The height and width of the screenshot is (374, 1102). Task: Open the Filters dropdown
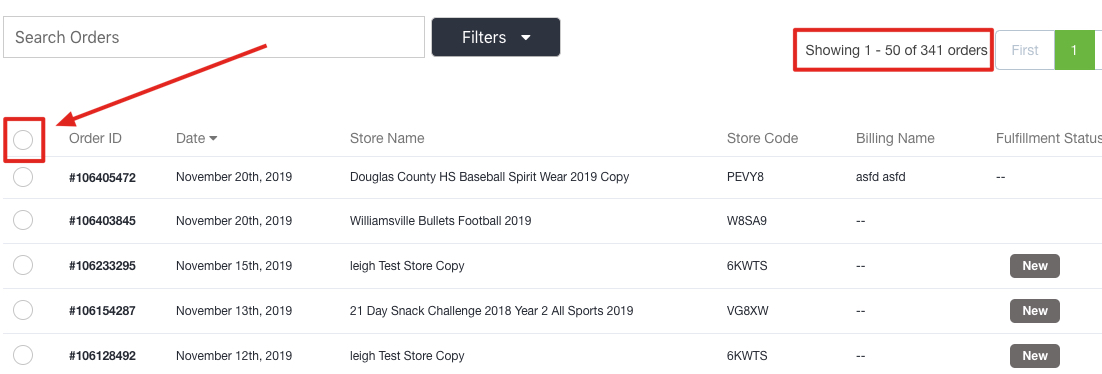point(495,37)
